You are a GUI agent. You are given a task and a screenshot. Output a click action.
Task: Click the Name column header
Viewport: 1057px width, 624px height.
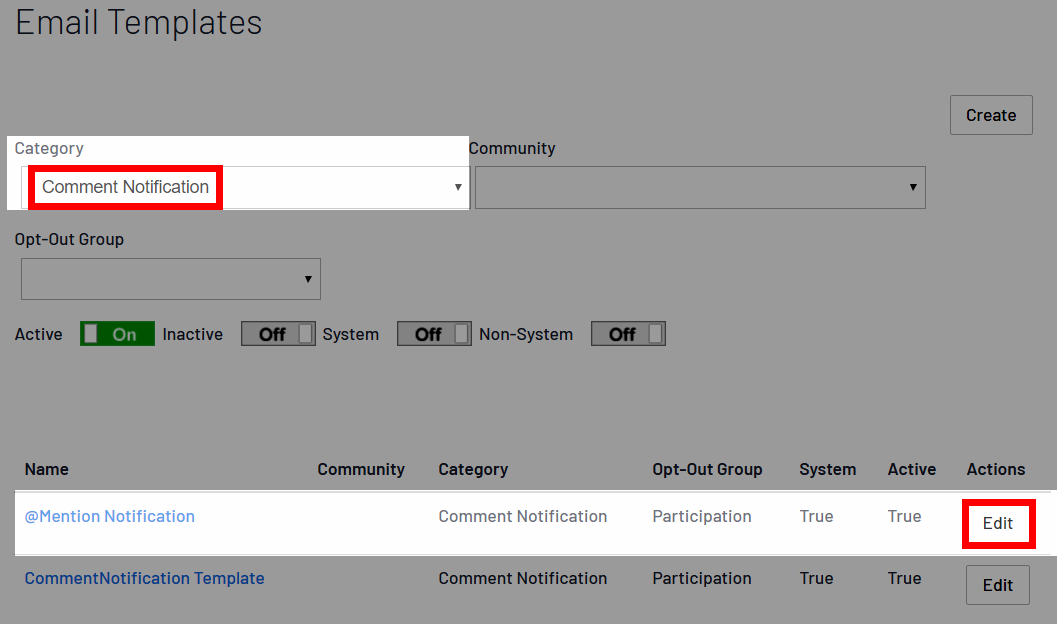coord(47,469)
